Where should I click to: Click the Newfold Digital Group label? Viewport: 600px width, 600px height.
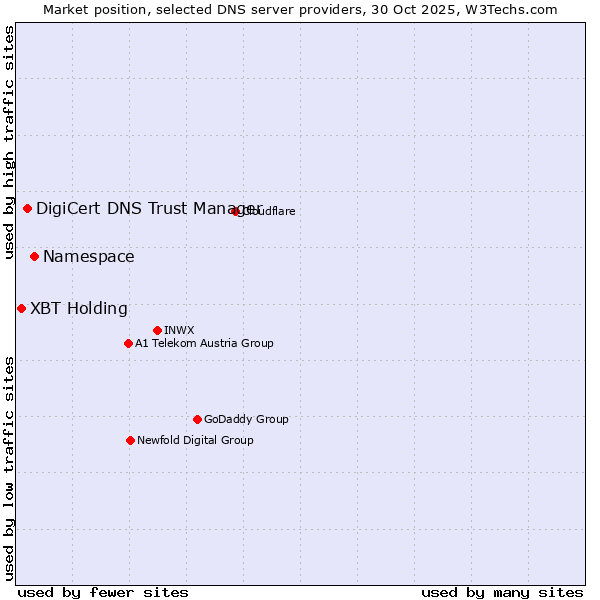tap(195, 440)
